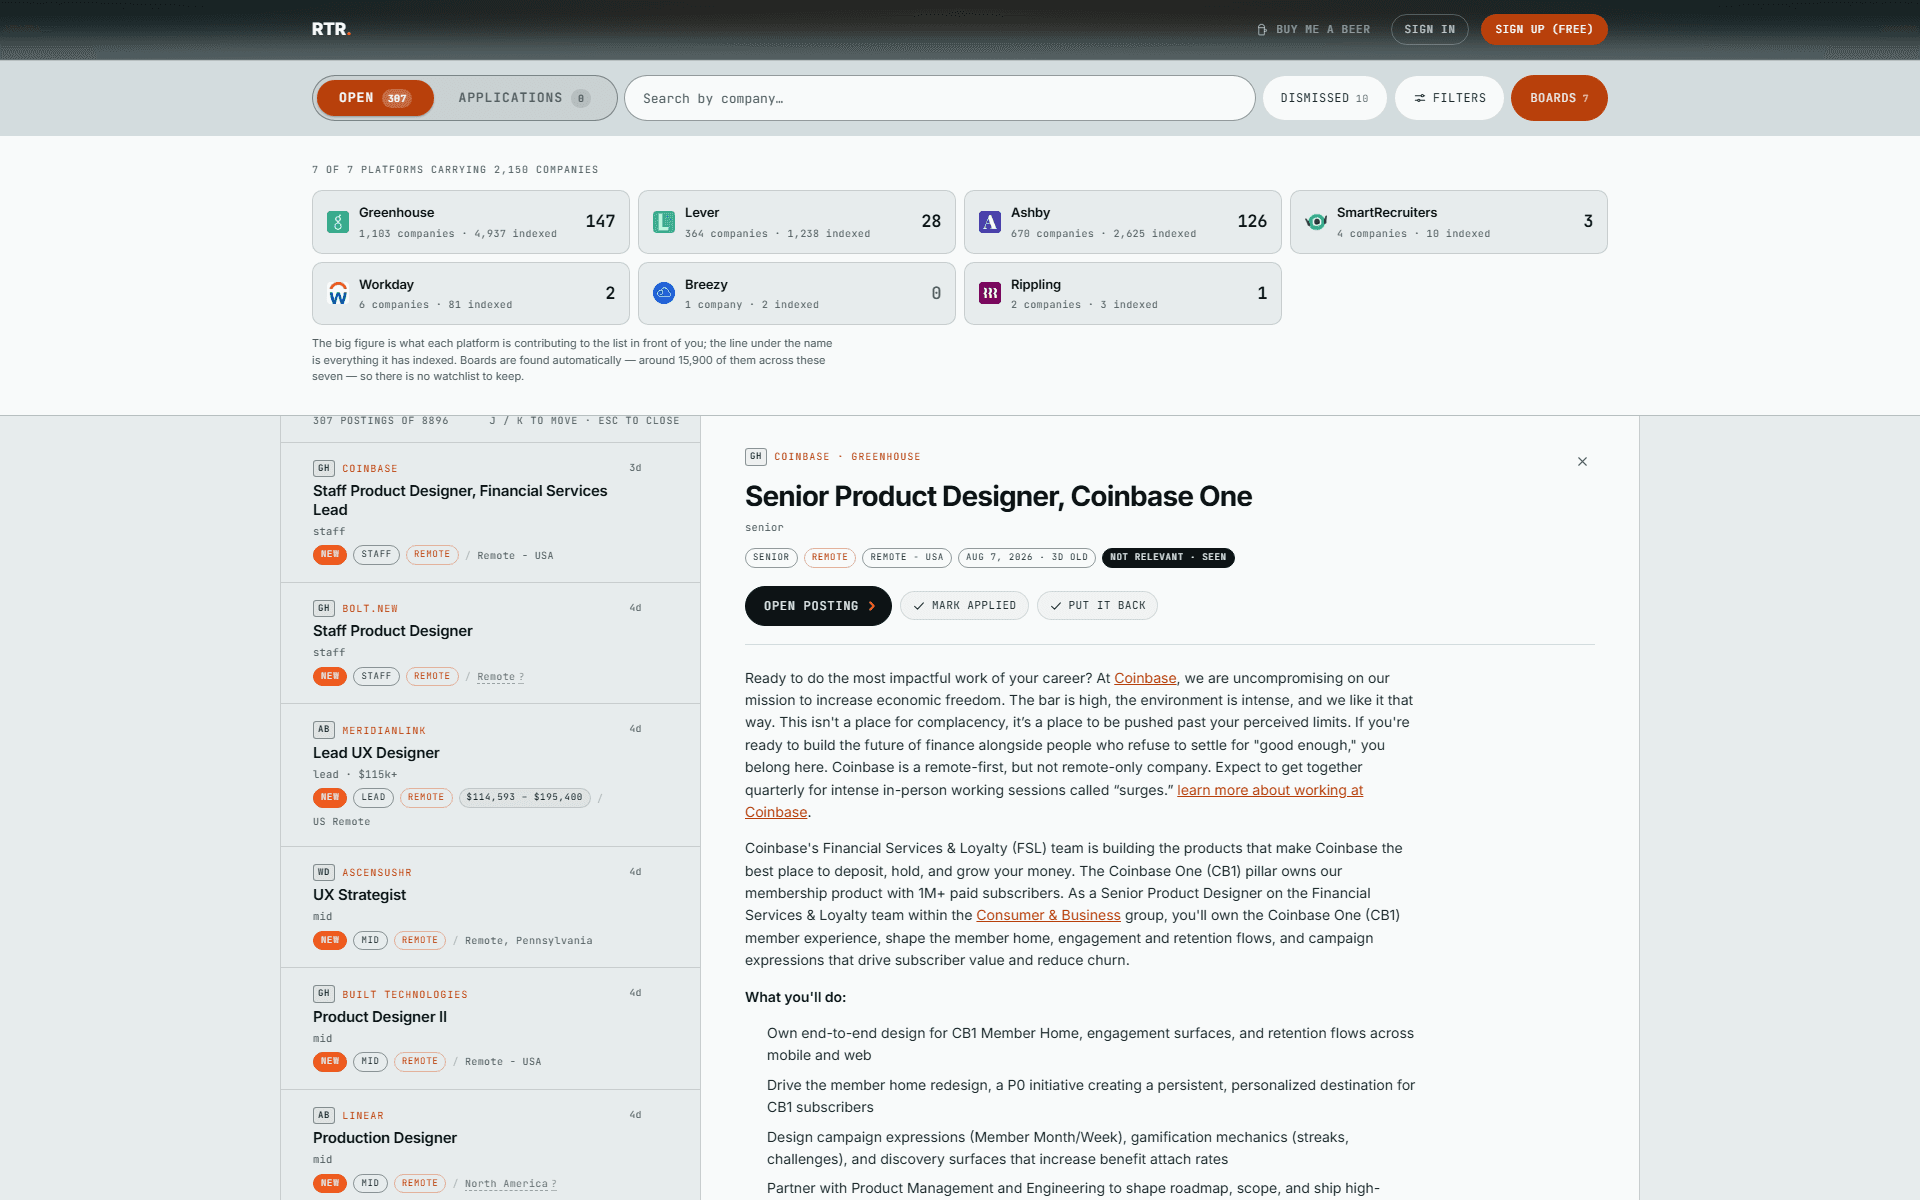Click the Senior Product Designer, Coinbase One title
This screenshot has height=1200, width=1920.
pos(998,497)
